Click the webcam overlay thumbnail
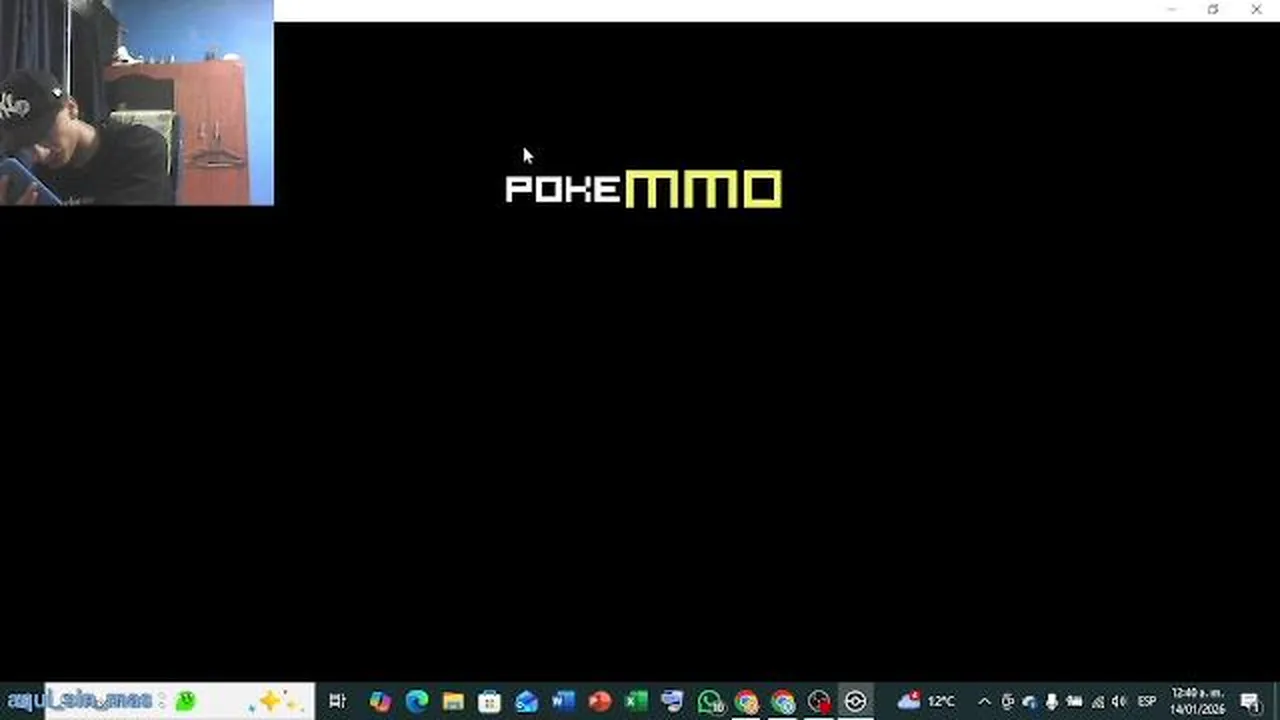The image size is (1280, 720). pyautogui.click(x=136, y=102)
